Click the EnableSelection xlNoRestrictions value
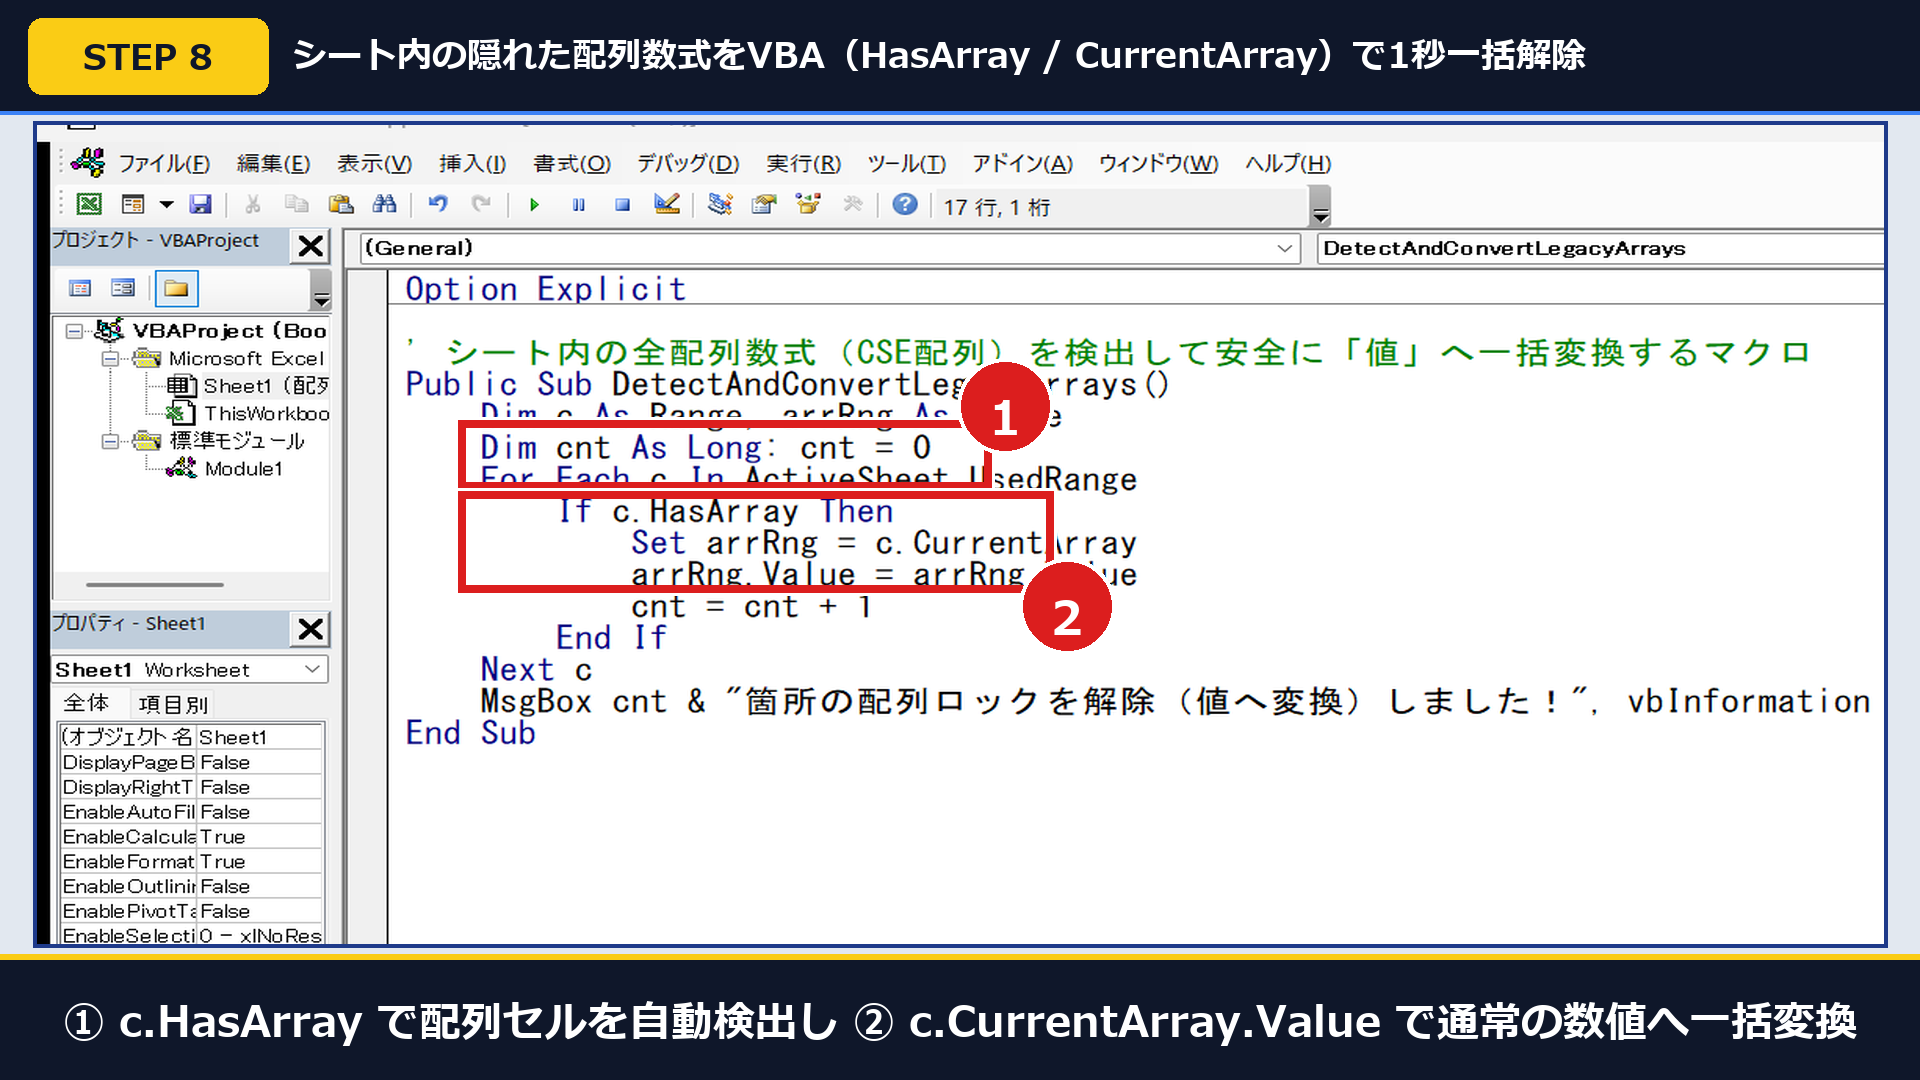 pyautogui.click(x=260, y=936)
